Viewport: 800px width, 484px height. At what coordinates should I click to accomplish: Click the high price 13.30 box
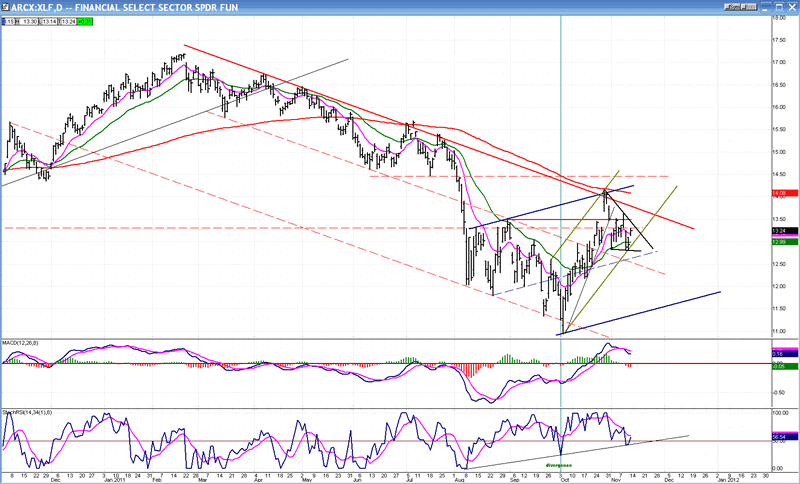point(27,21)
